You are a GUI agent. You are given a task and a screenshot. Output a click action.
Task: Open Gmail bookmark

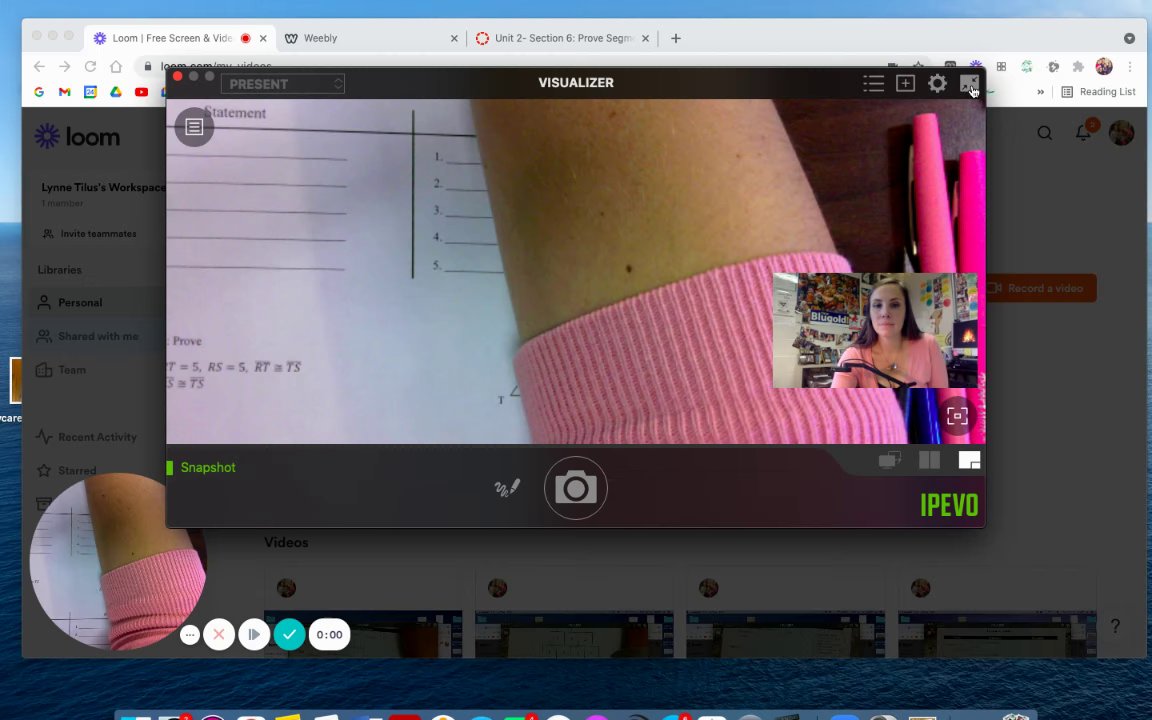click(65, 92)
